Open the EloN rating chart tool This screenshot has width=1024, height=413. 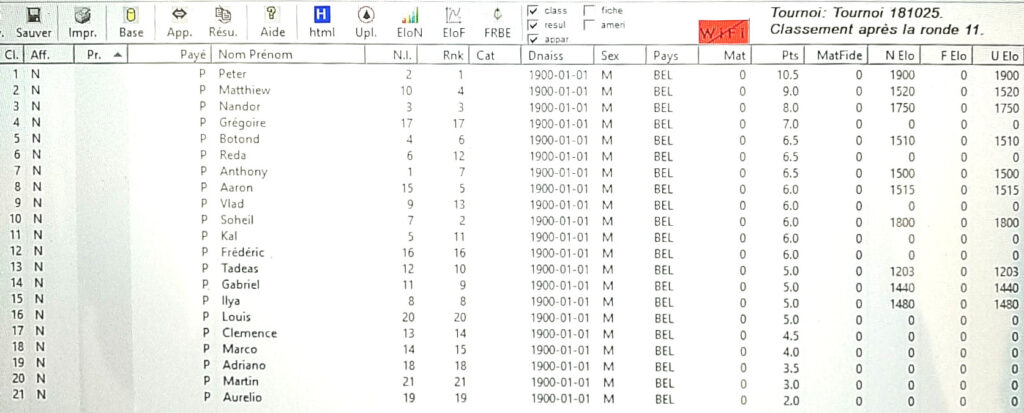coord(409,16)
